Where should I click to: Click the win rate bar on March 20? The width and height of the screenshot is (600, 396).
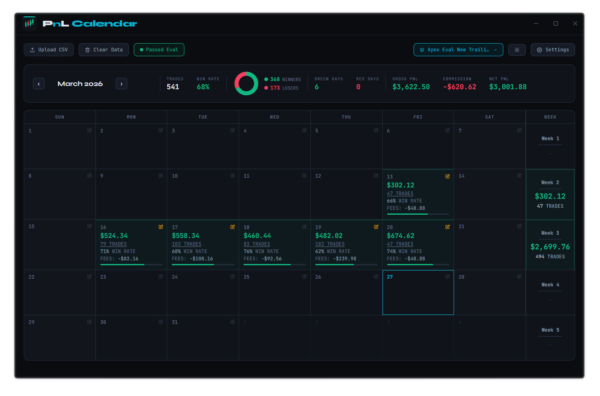(x=418, y=265)
